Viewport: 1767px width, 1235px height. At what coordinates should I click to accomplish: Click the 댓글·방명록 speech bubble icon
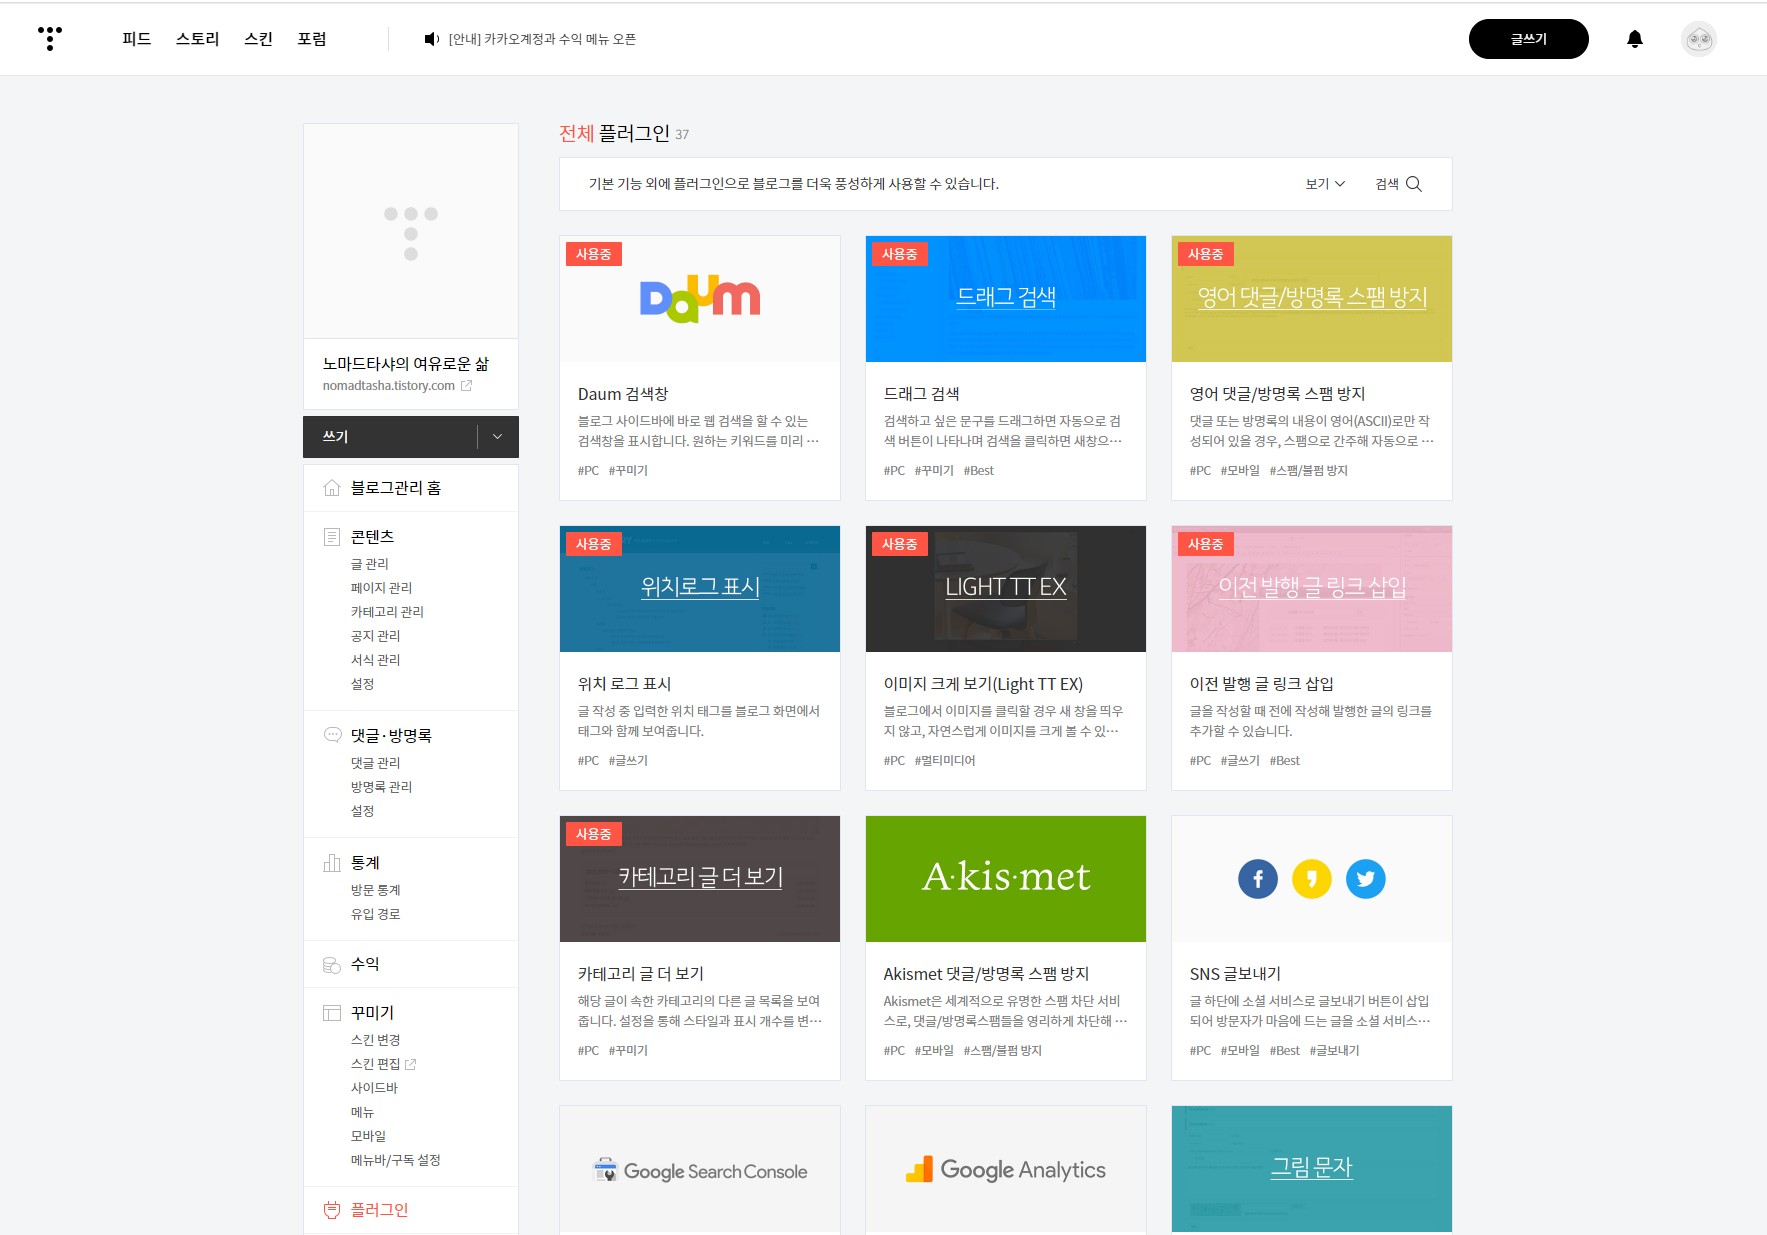(x=332, y=735)
